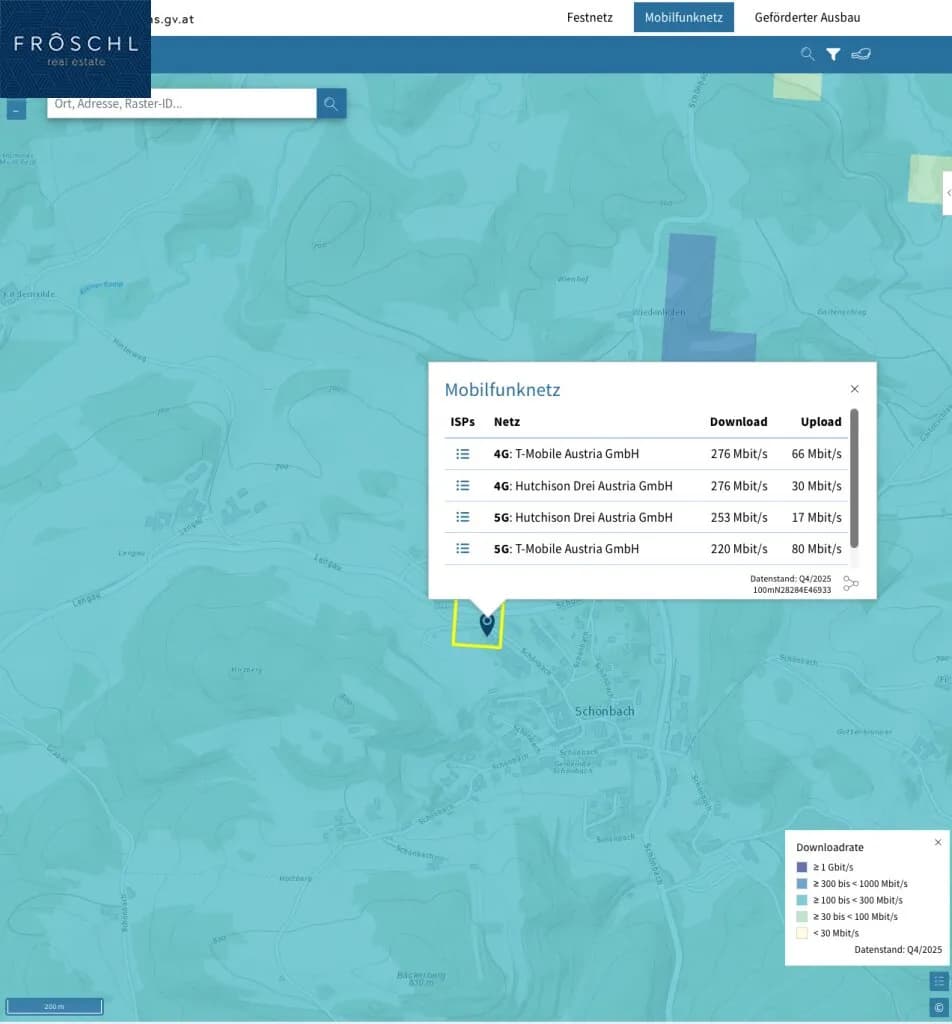The image size is (952, 1024).
Task: Click the header magnifier search icon
Action: click(807, 54)
